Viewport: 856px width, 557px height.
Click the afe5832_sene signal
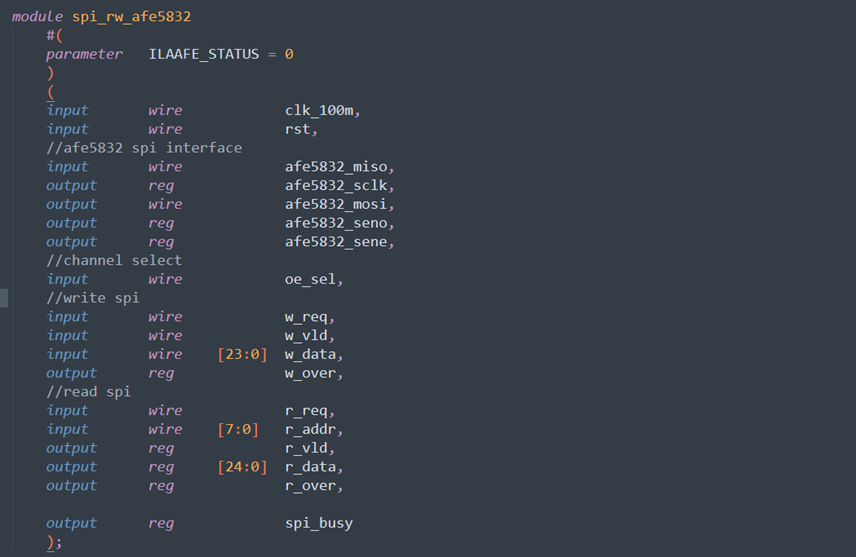336,241
